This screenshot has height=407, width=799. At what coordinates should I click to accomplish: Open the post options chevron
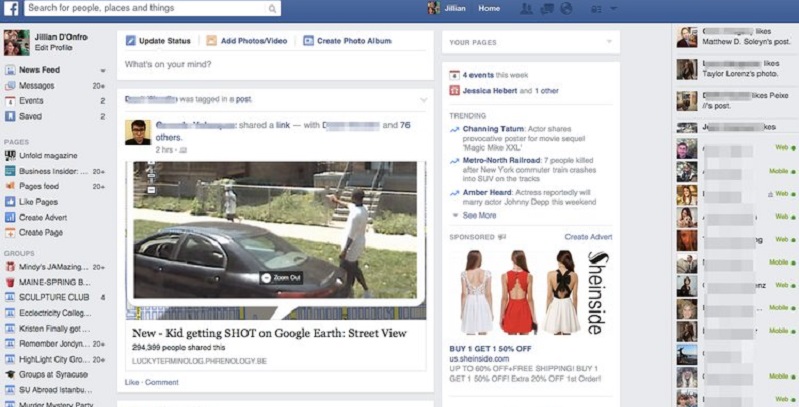[423, 100]
